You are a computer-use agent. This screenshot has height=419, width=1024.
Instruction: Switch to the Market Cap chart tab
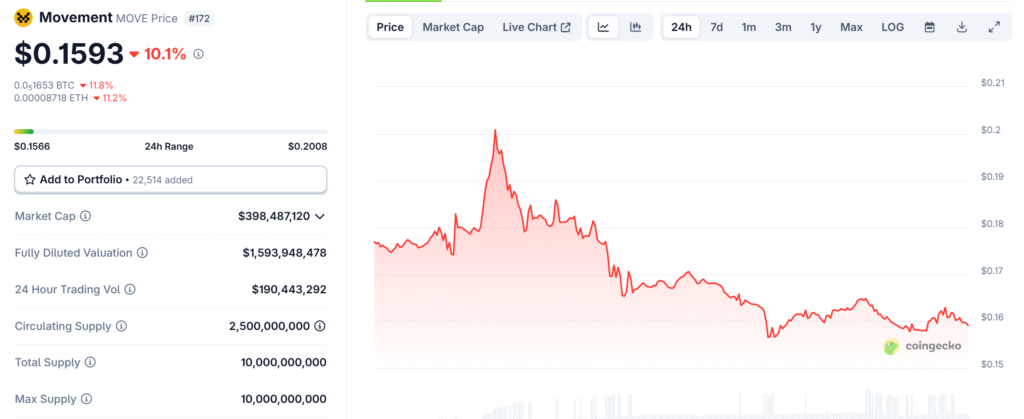coord(453,27)
